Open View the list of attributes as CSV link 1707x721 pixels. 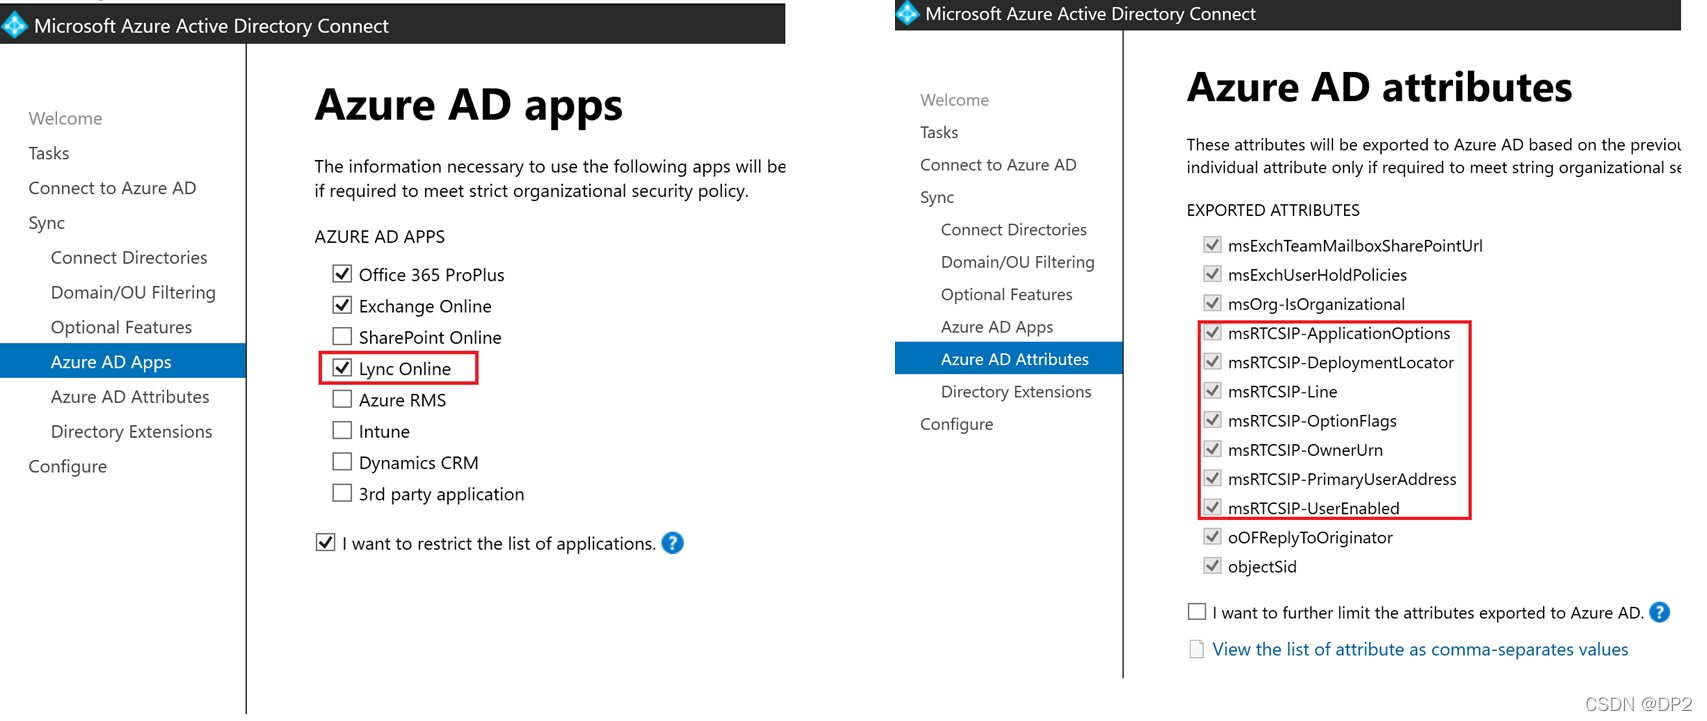[x=1420, y=649]
